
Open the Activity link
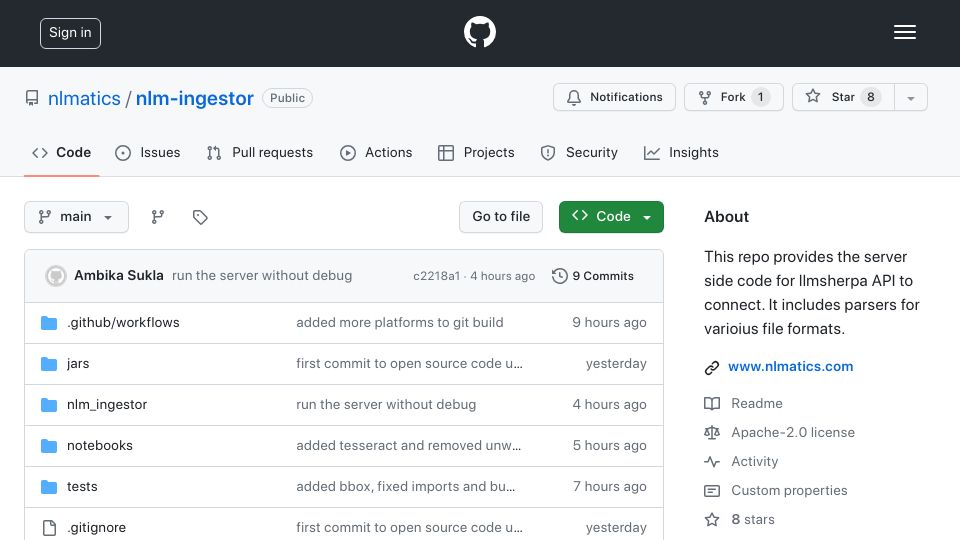754,461
